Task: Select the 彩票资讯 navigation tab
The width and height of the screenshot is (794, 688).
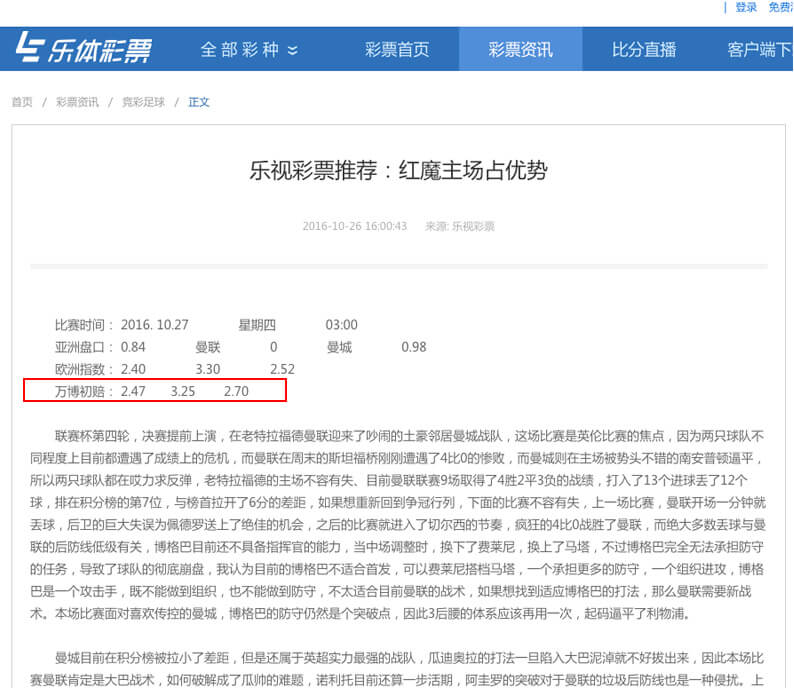Action: point(520,49)
